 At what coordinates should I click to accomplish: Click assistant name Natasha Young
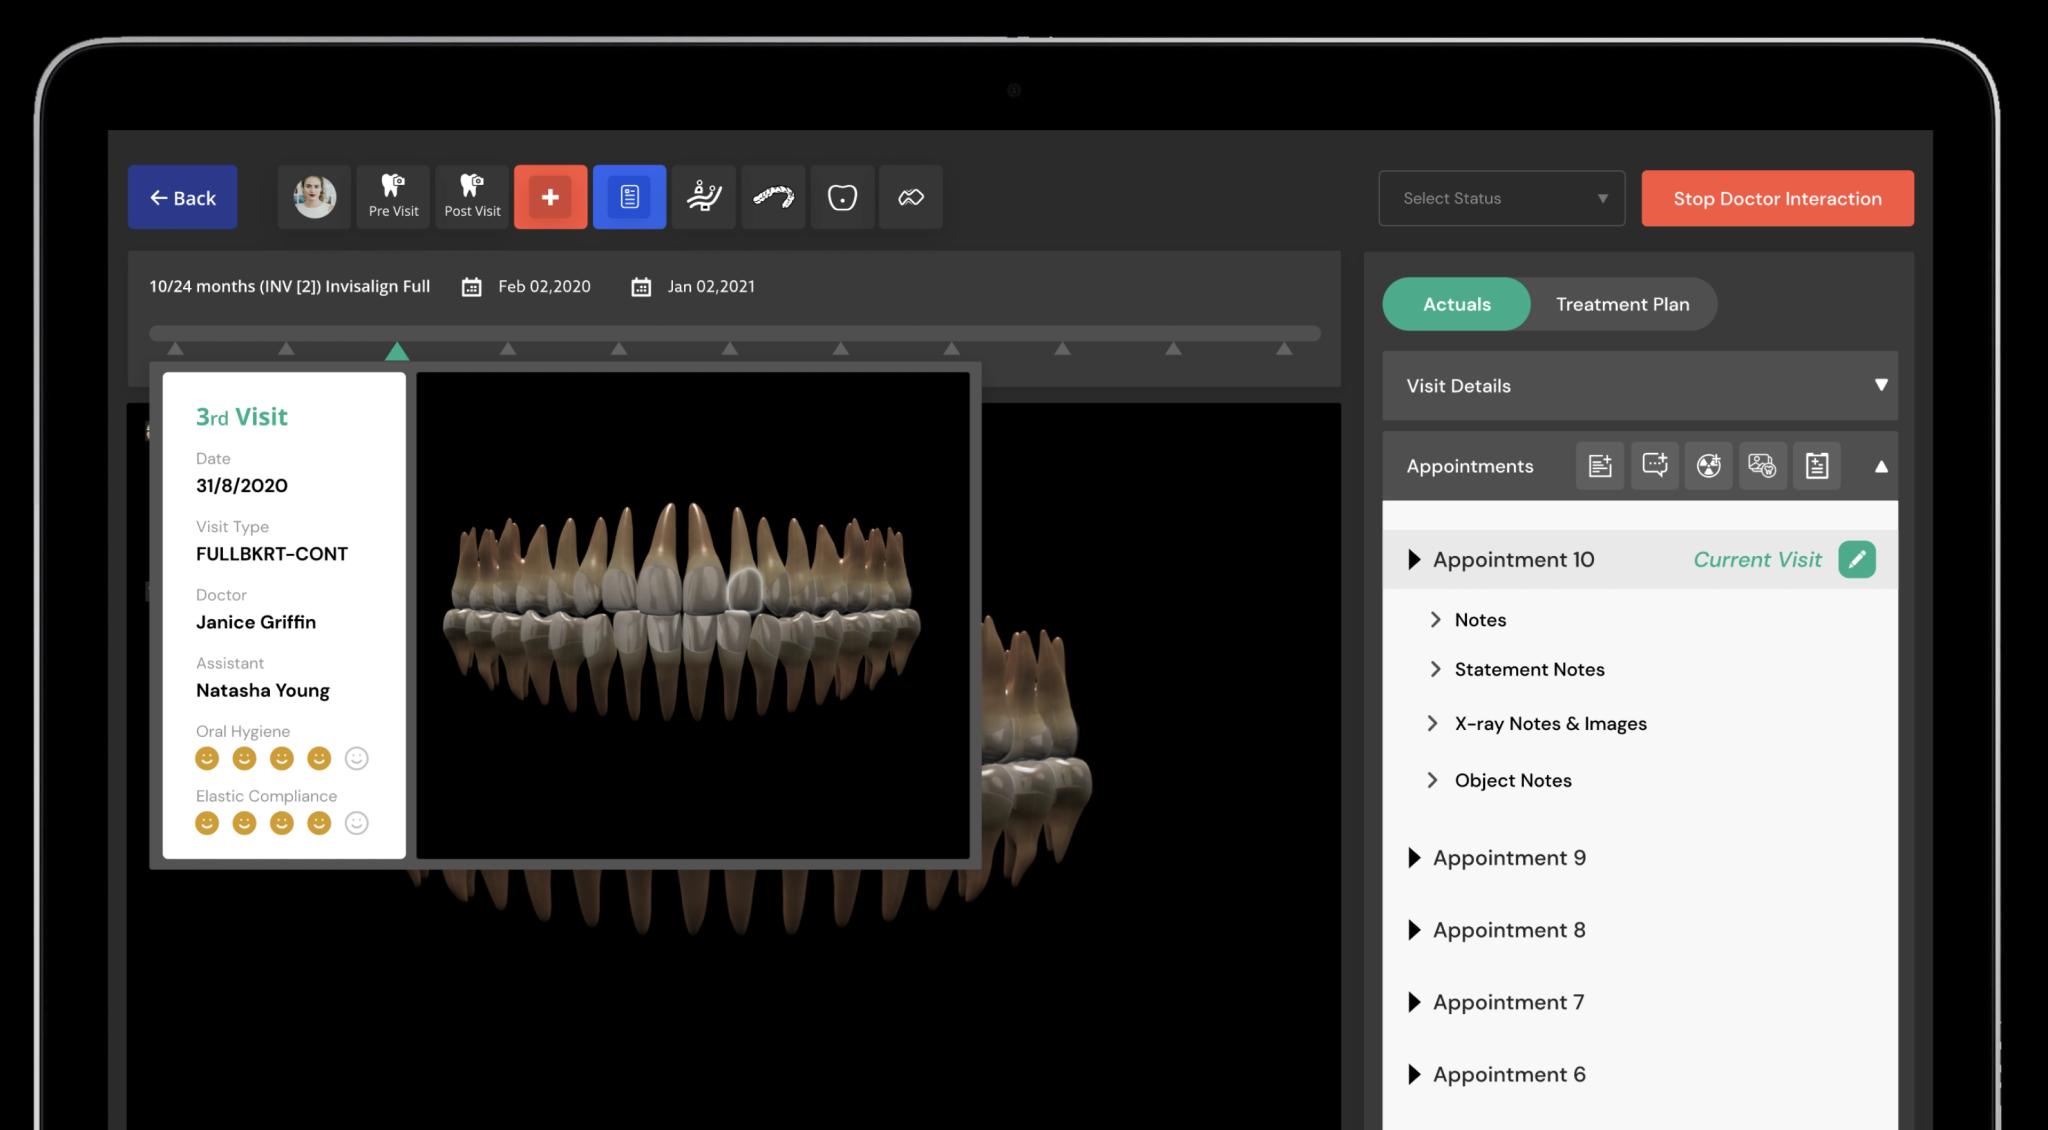tap(263, 690)
